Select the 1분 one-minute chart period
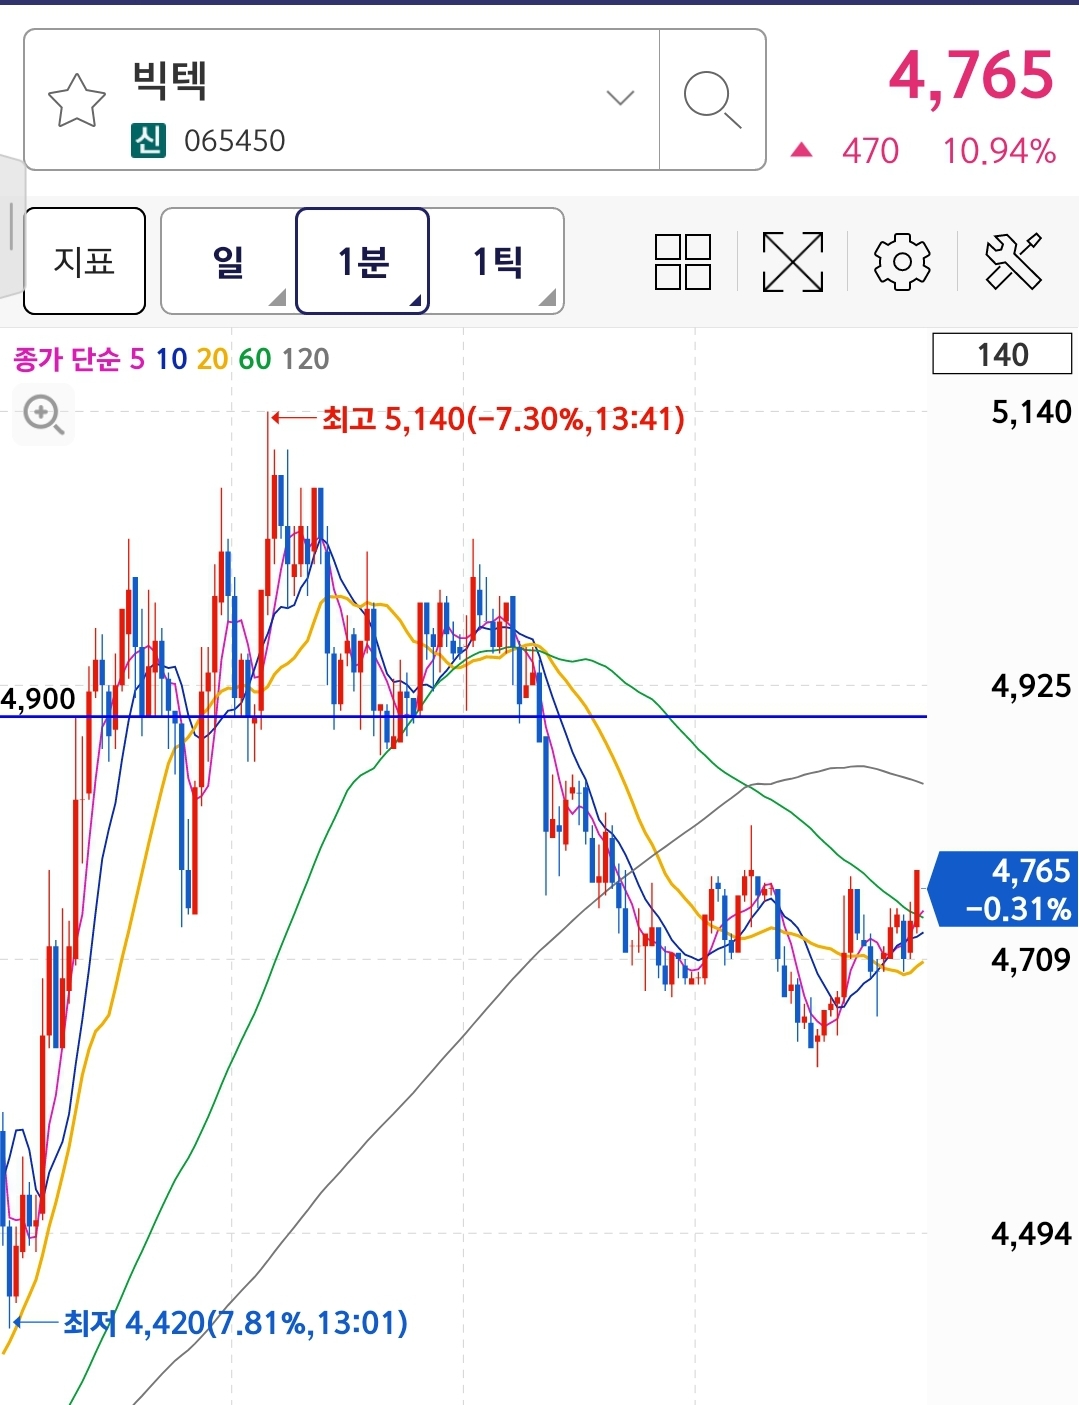The height and width of the screenshot is (1405, 1079). coord(363,261)
